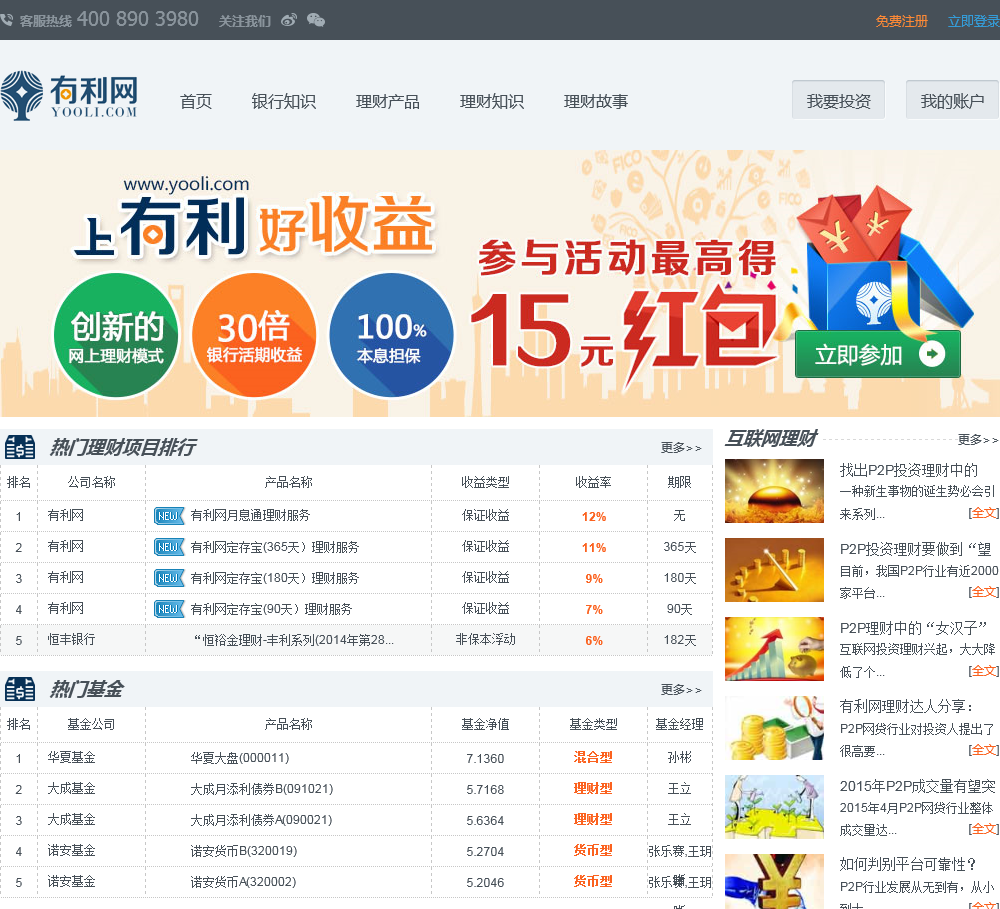Click the phone hotline icon

7,20
